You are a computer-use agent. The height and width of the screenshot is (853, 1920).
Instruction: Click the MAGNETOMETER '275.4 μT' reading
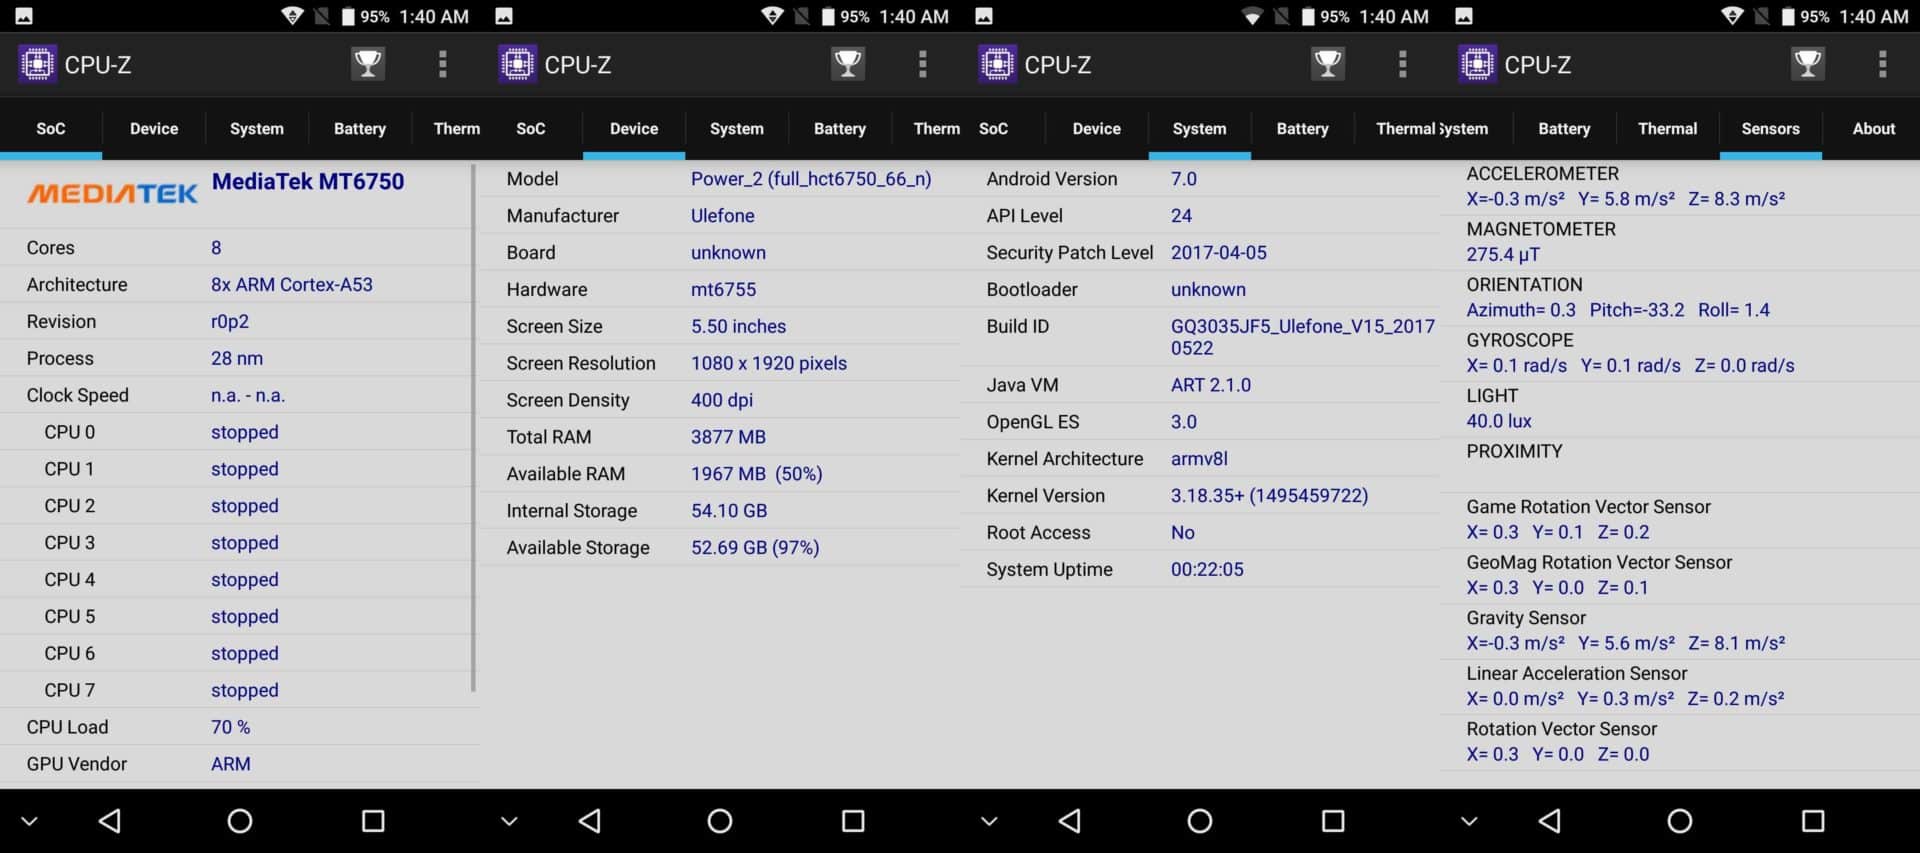(x=1503, y=254)
